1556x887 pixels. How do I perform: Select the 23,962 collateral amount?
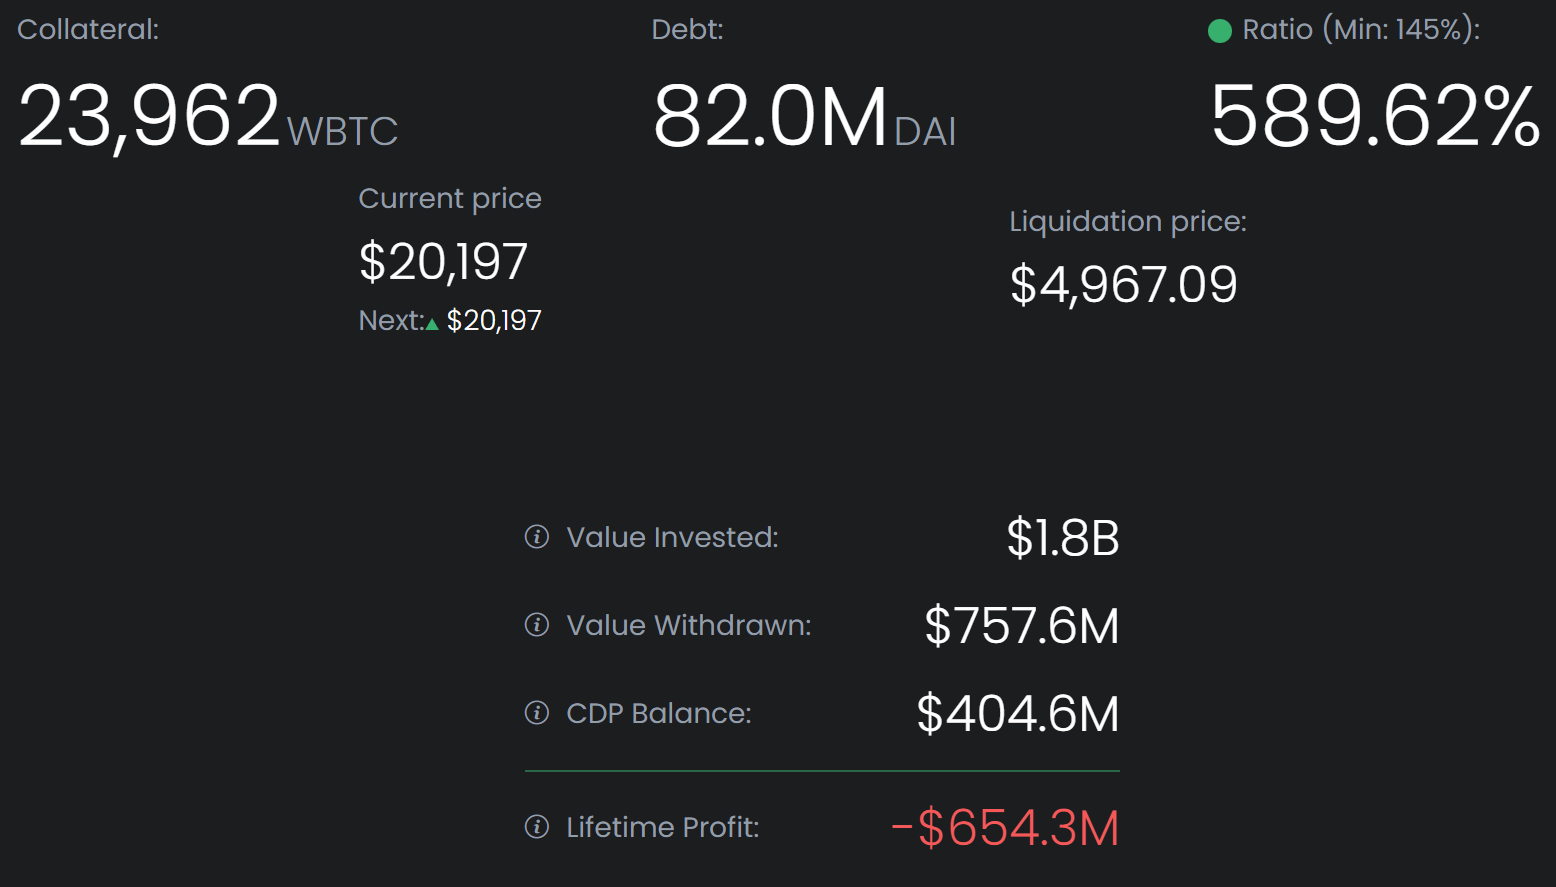[x=149, y=116]
